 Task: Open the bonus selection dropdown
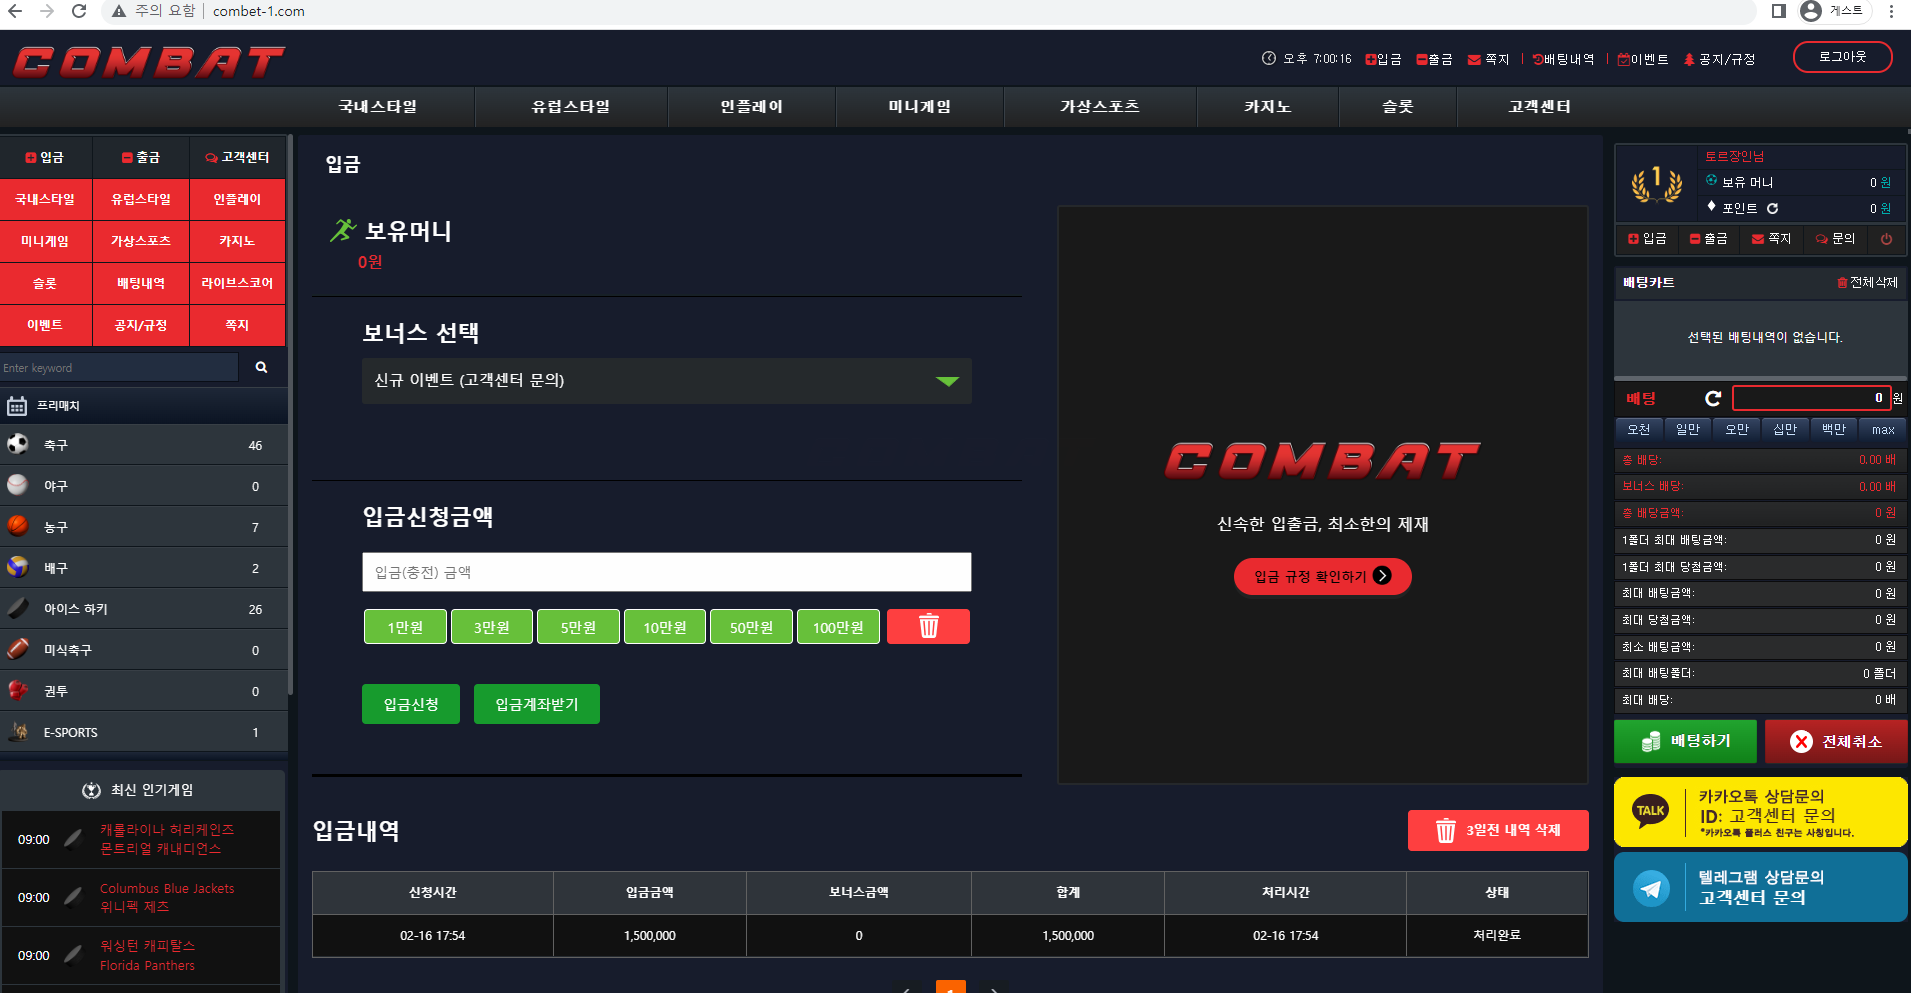666,381
